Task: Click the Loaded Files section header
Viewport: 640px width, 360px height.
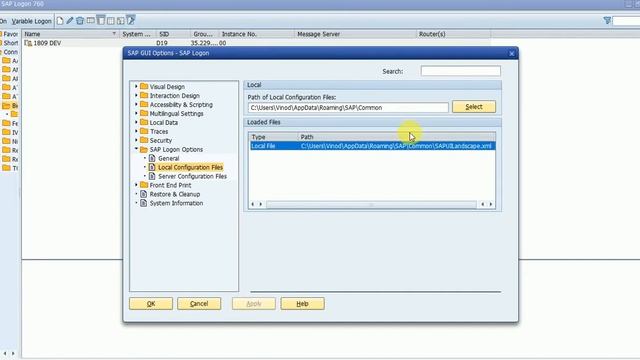Action: click(x=372, y=122)
